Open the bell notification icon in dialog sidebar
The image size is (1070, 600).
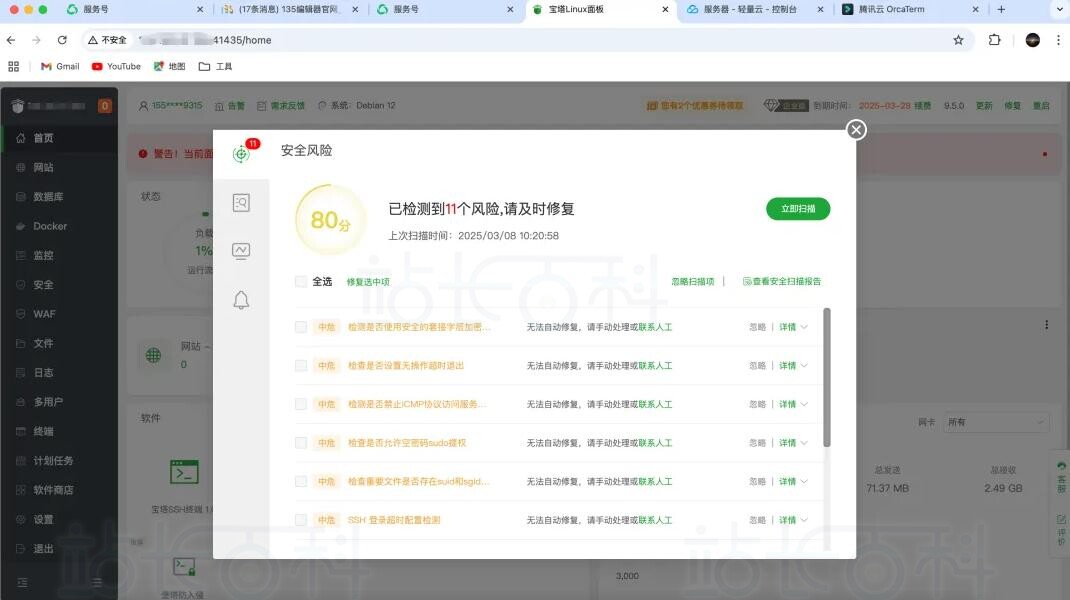pos(241,300)
